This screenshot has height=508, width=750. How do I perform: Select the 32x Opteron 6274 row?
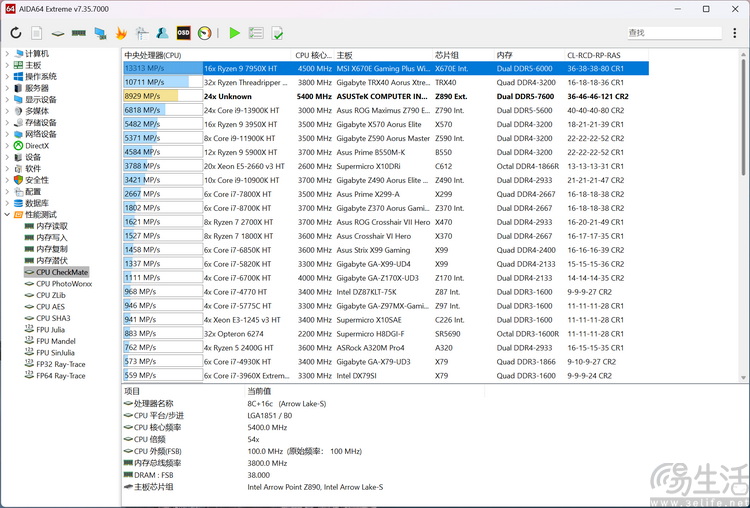386,333
